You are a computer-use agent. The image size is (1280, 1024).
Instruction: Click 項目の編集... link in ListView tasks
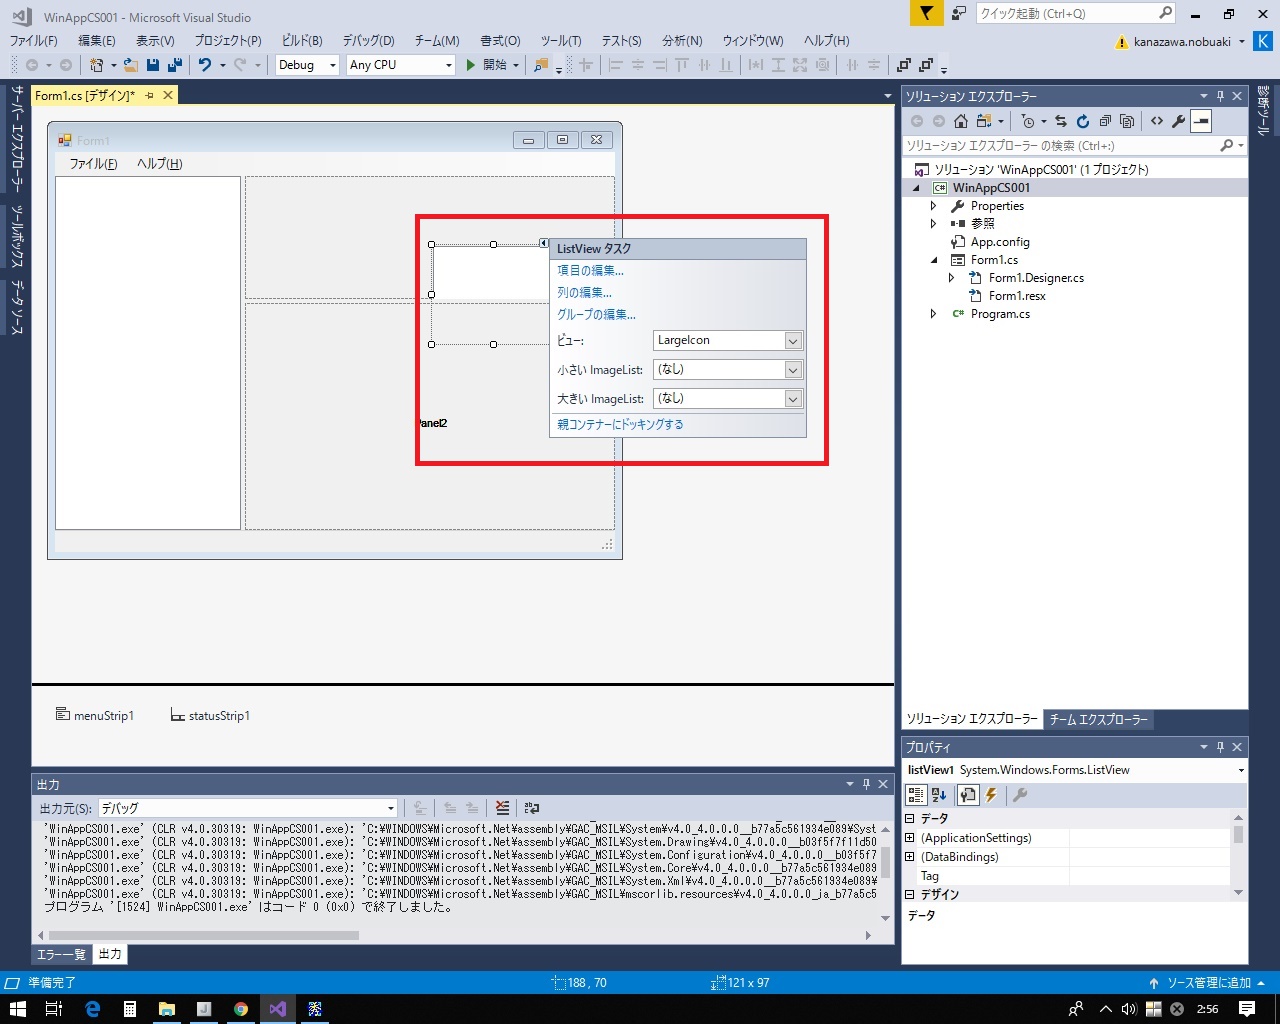[590, 270]
